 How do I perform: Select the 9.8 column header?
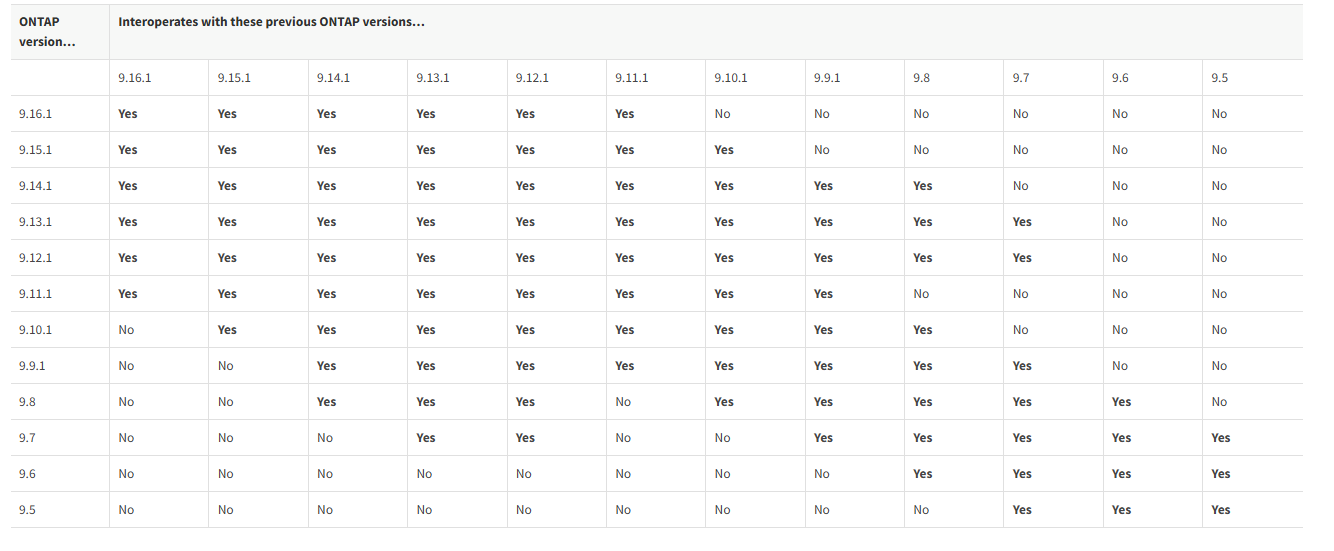[921, 78]
